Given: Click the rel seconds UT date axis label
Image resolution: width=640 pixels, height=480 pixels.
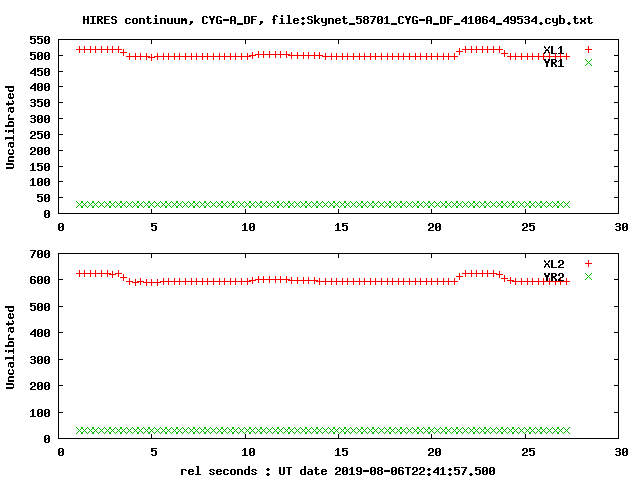Looking at the screenshot, I should tap(338, 471).
